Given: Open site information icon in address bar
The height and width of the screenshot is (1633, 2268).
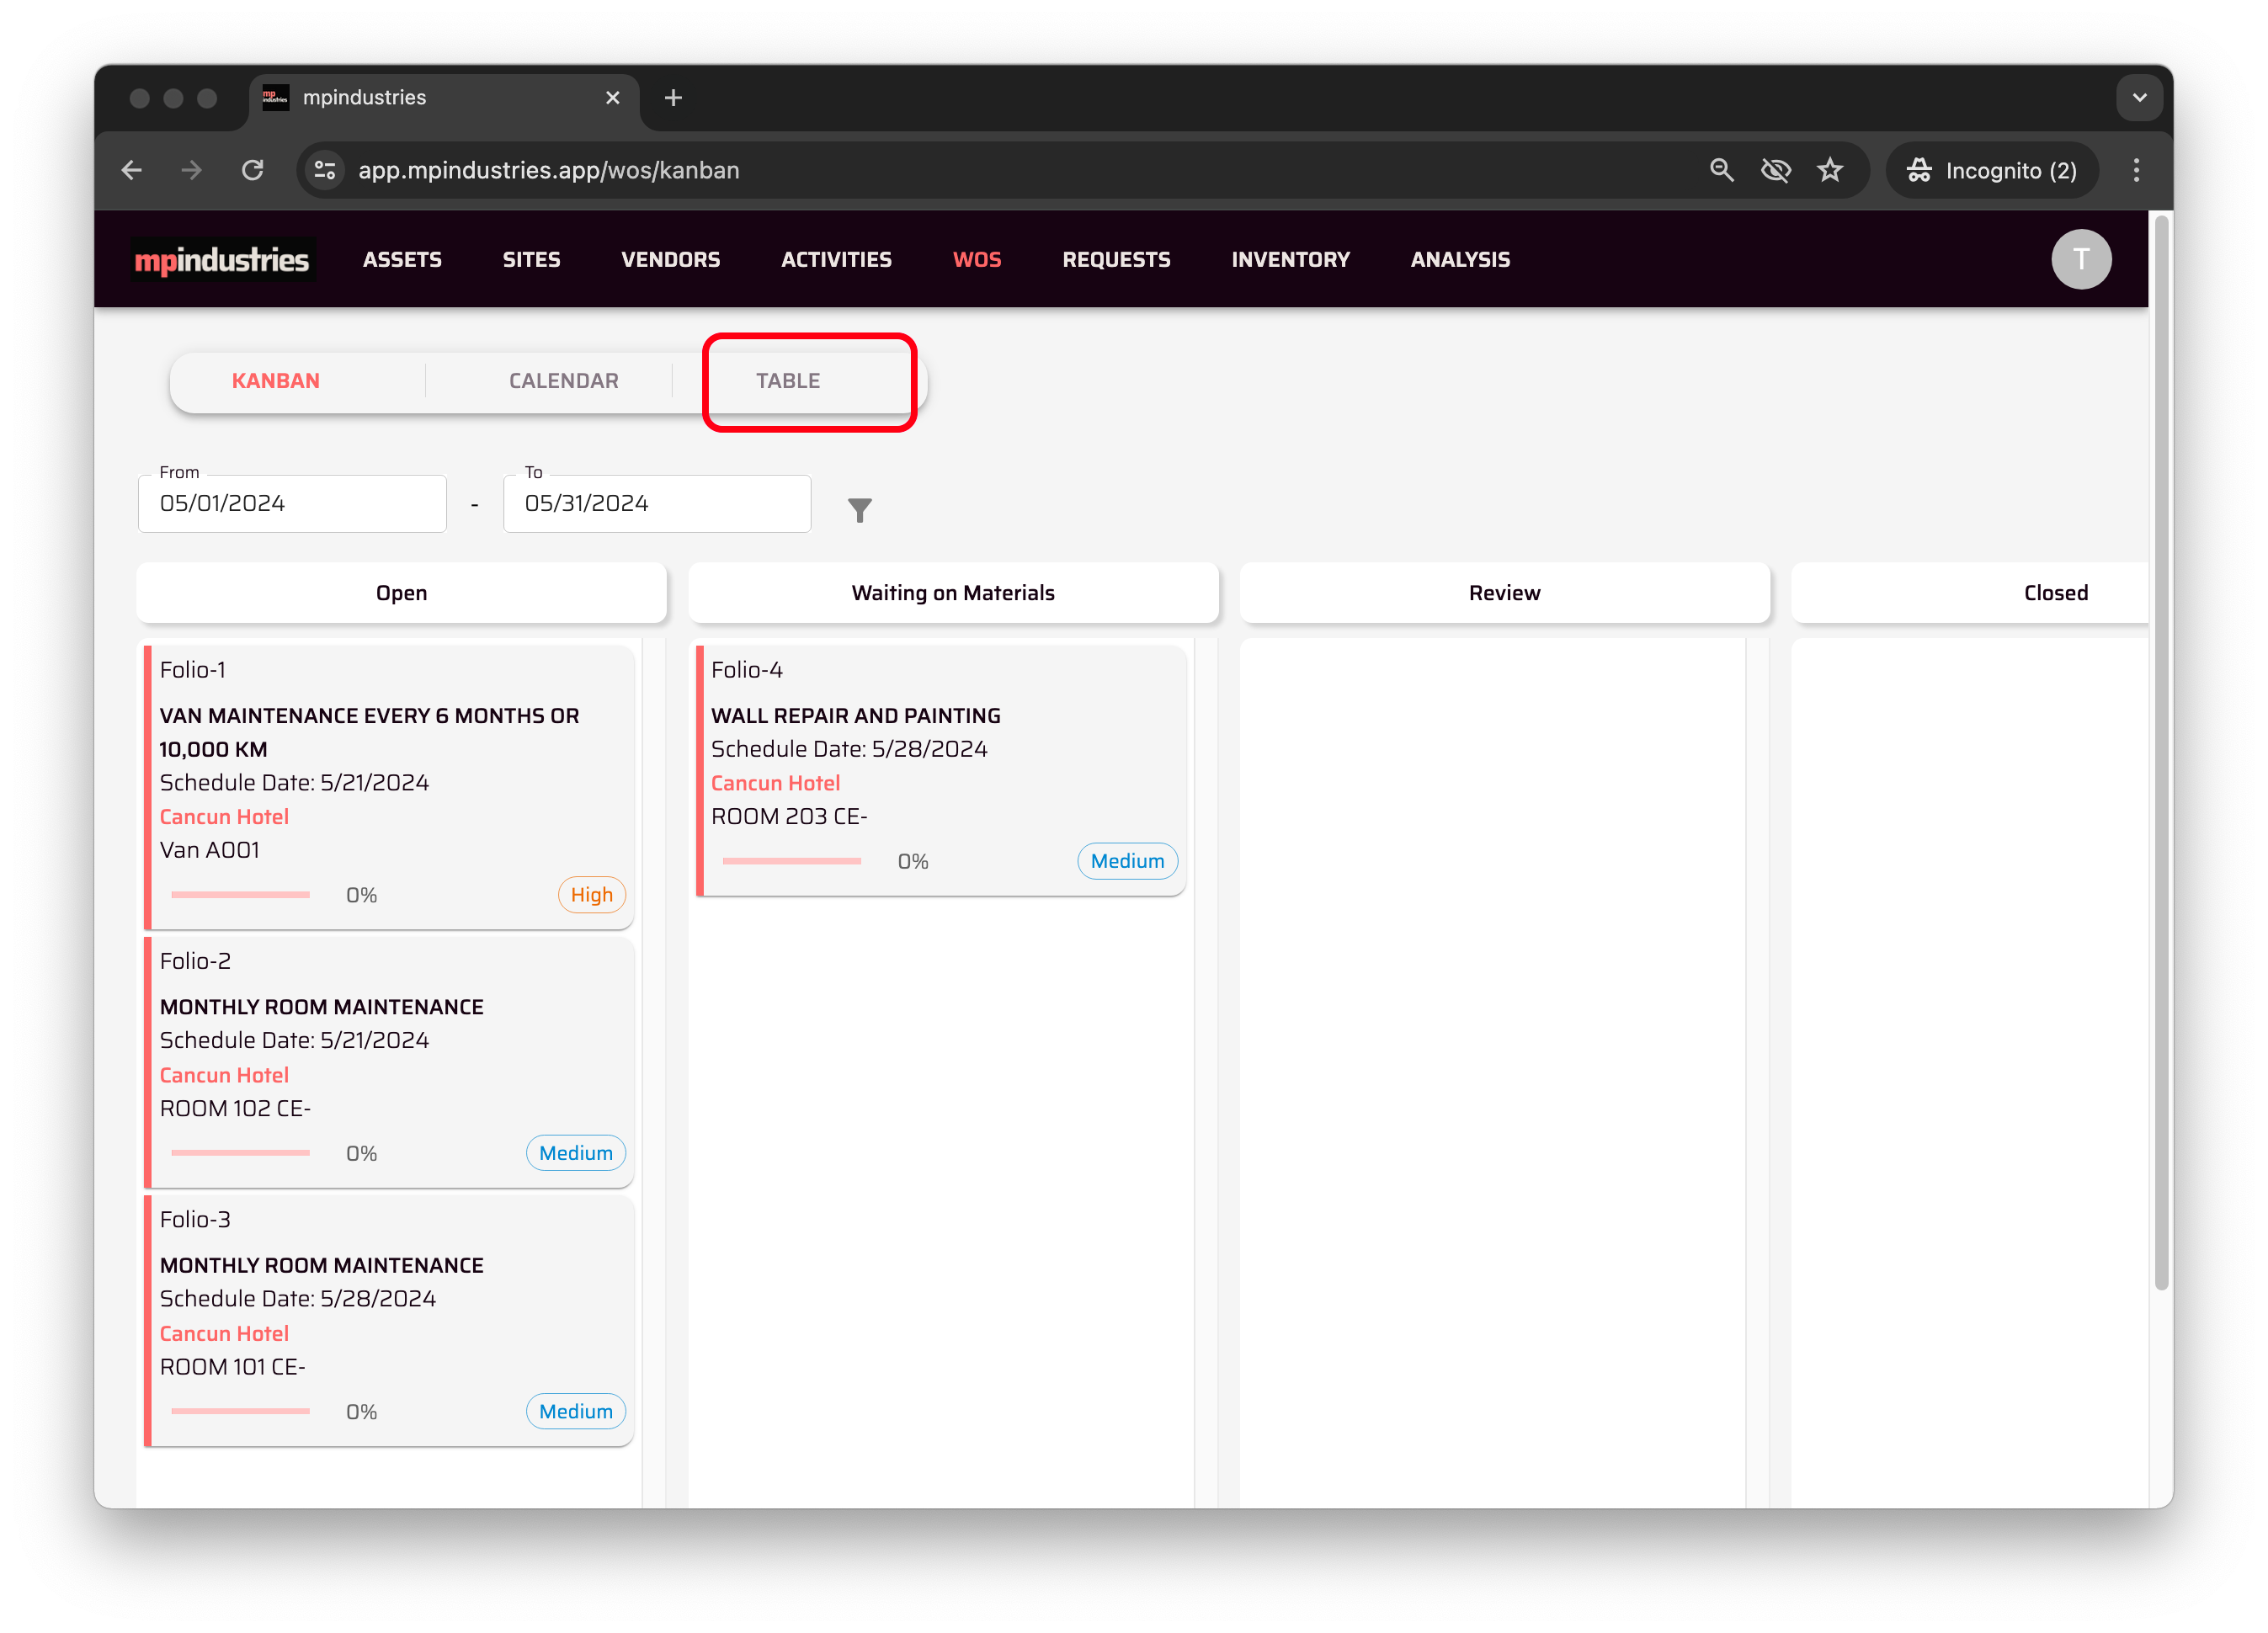Looking at the screenshot, I should coord(325,171).
